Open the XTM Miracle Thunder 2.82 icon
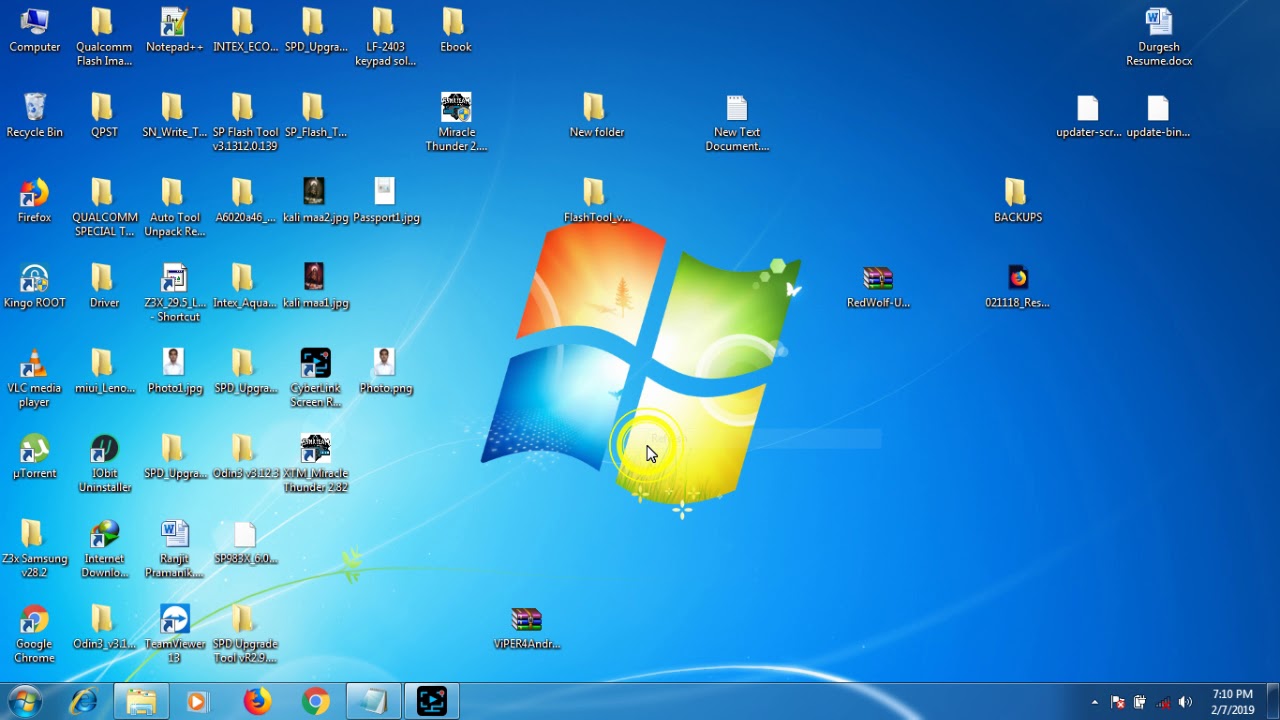Viewport: 1280px width, 720px height. coord(315,463)
